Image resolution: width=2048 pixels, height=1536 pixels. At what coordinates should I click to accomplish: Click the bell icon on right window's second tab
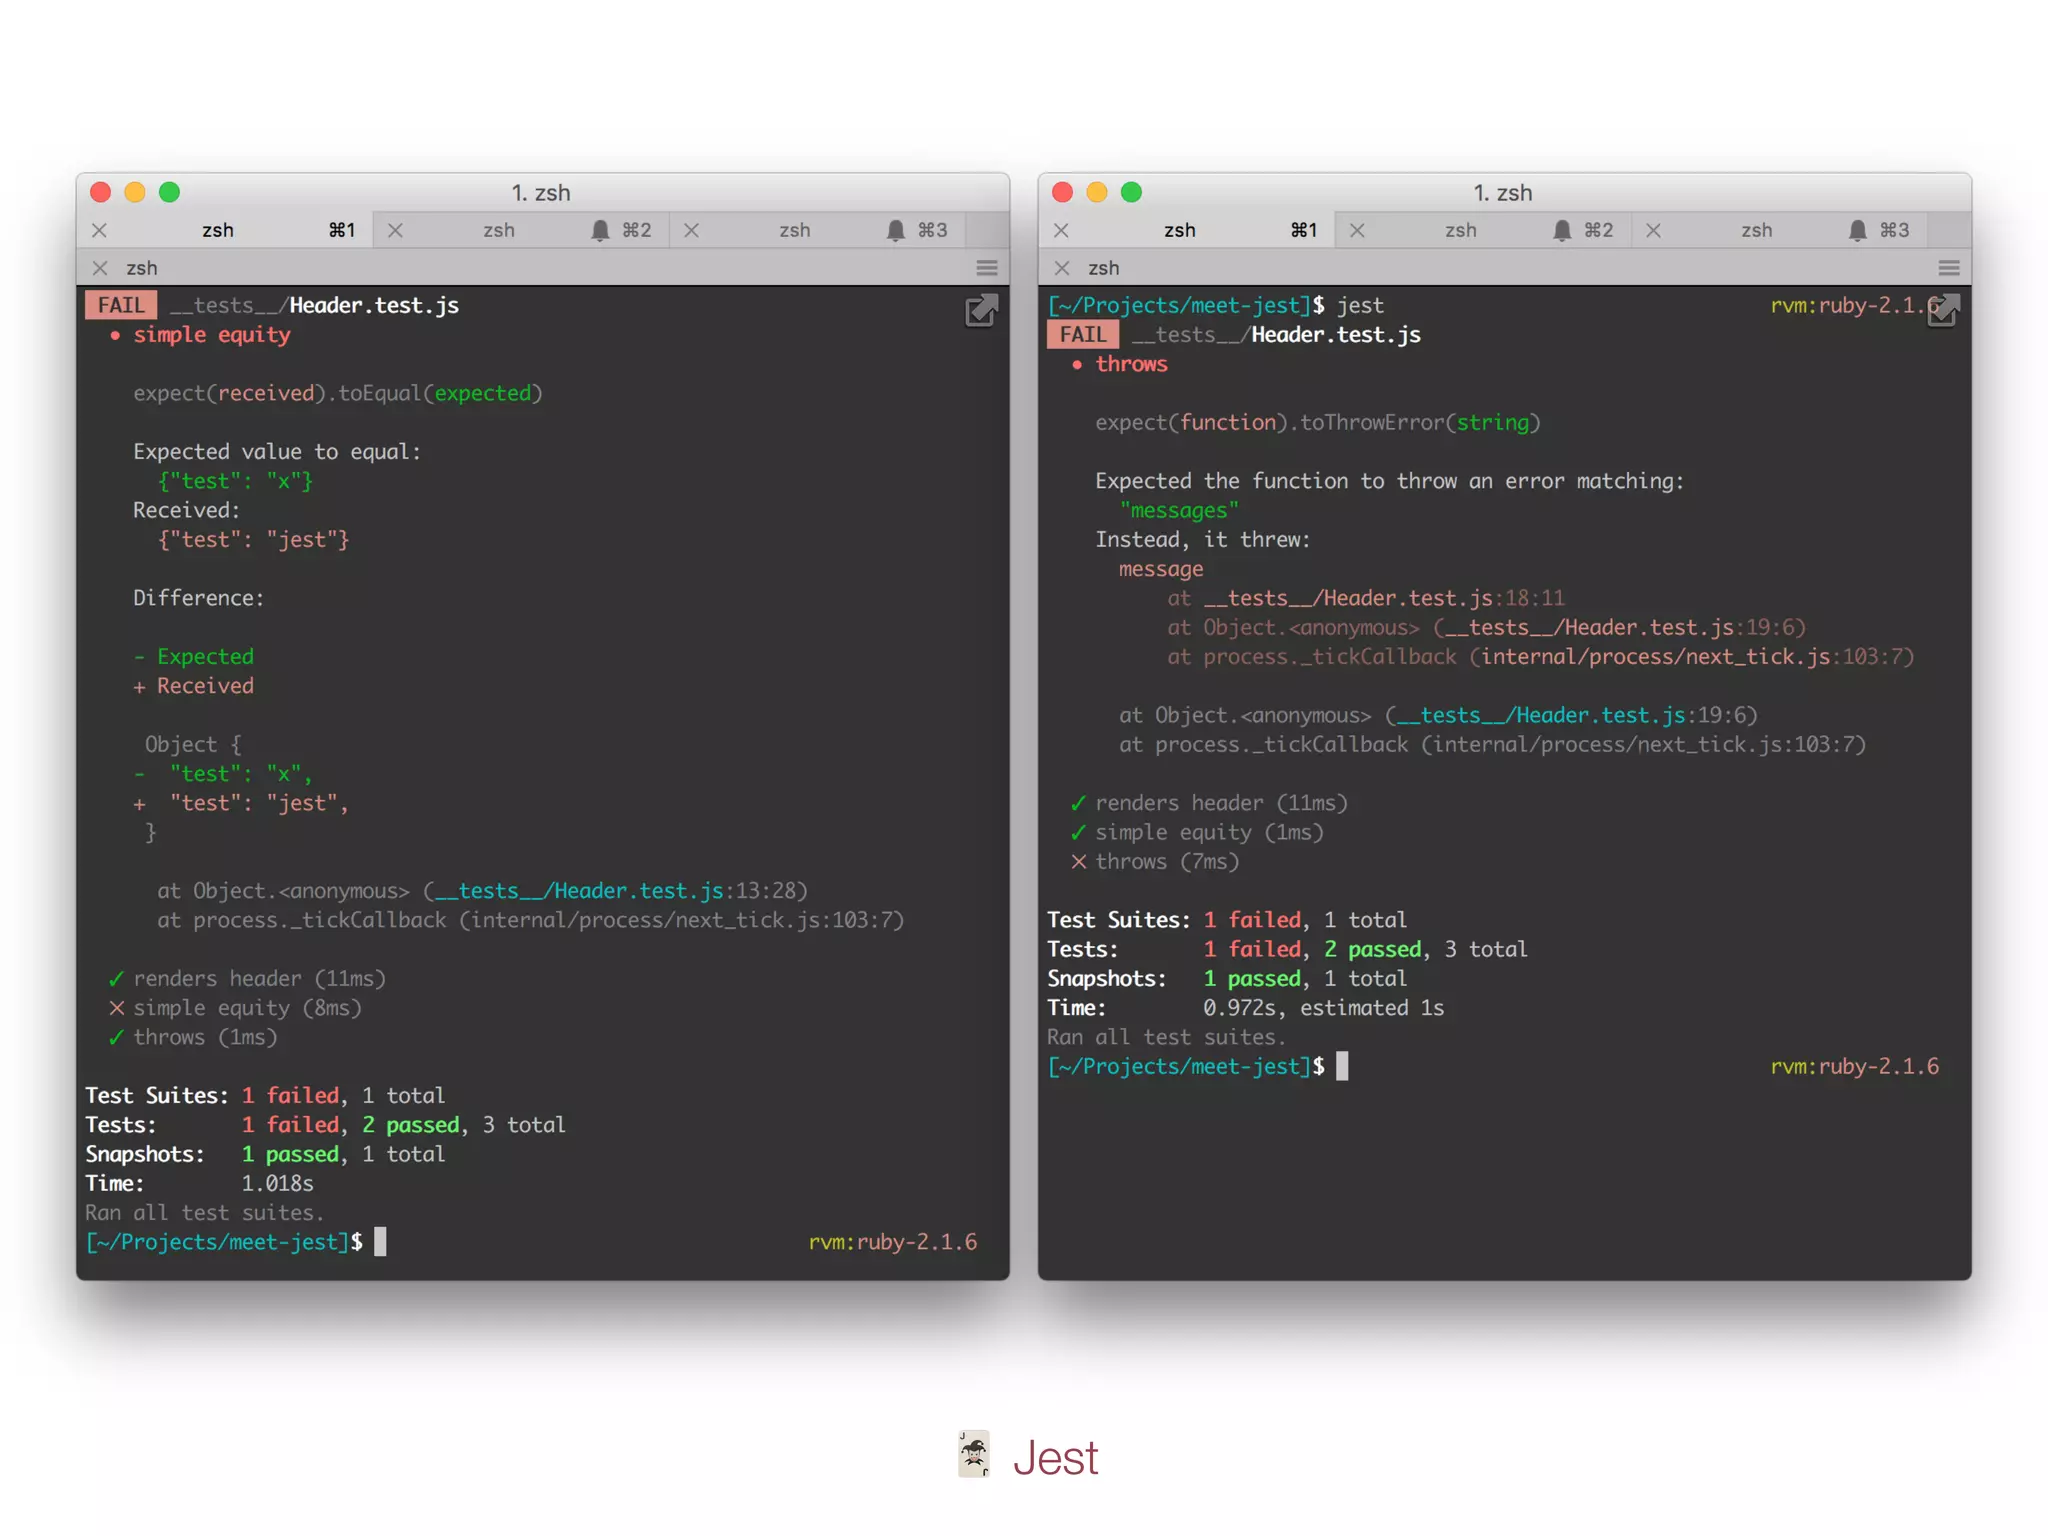[x=1562, y=231]
